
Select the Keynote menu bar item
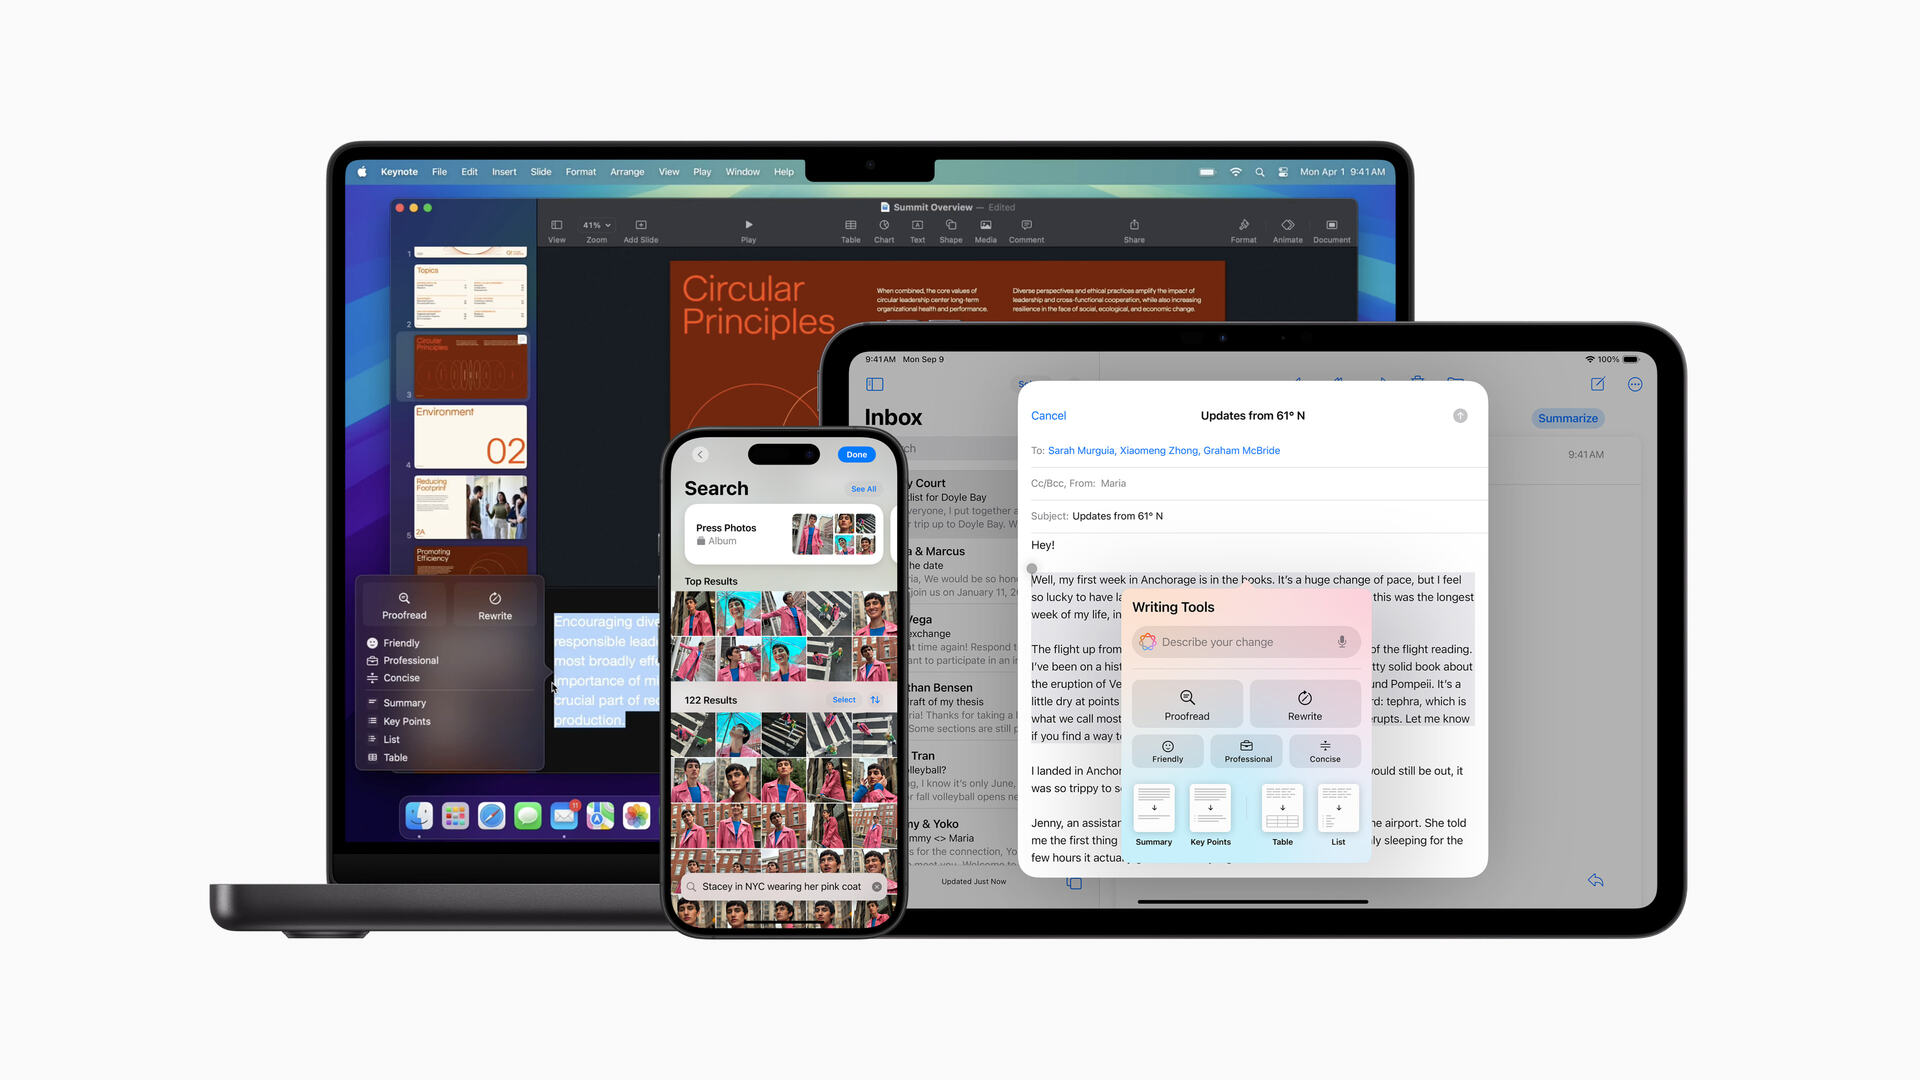[398, 171]
